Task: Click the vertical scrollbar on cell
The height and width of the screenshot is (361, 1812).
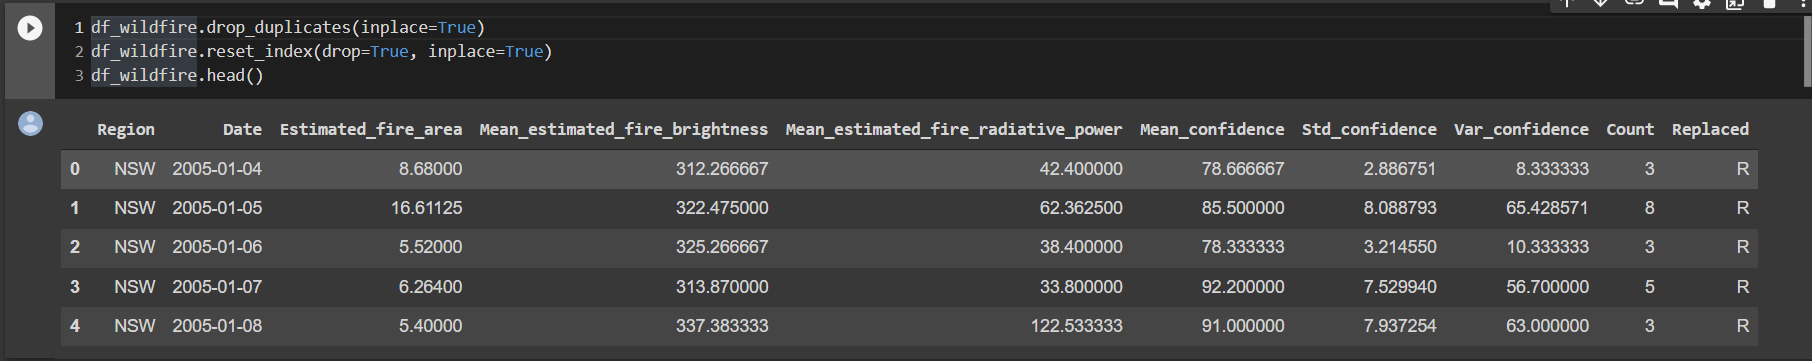Action: [1807, 50]
